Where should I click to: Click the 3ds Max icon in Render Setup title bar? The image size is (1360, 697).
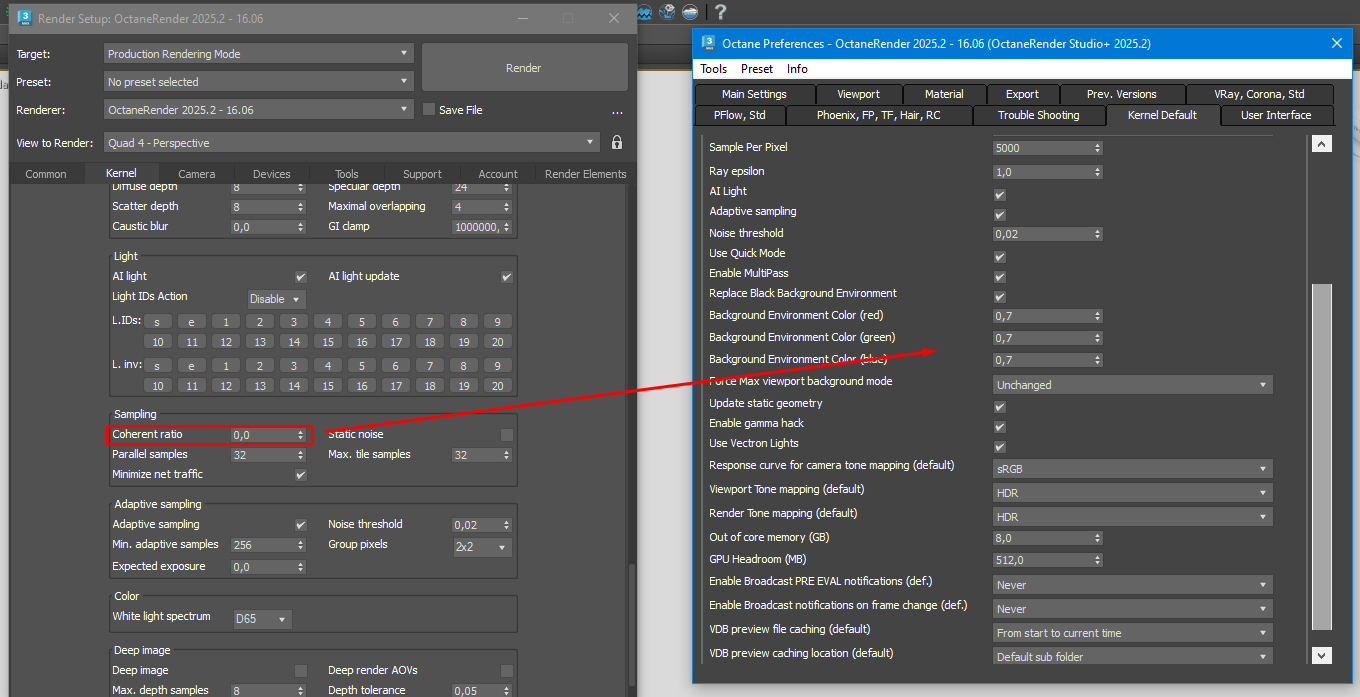pyautogui.click(x=24, y=18)
